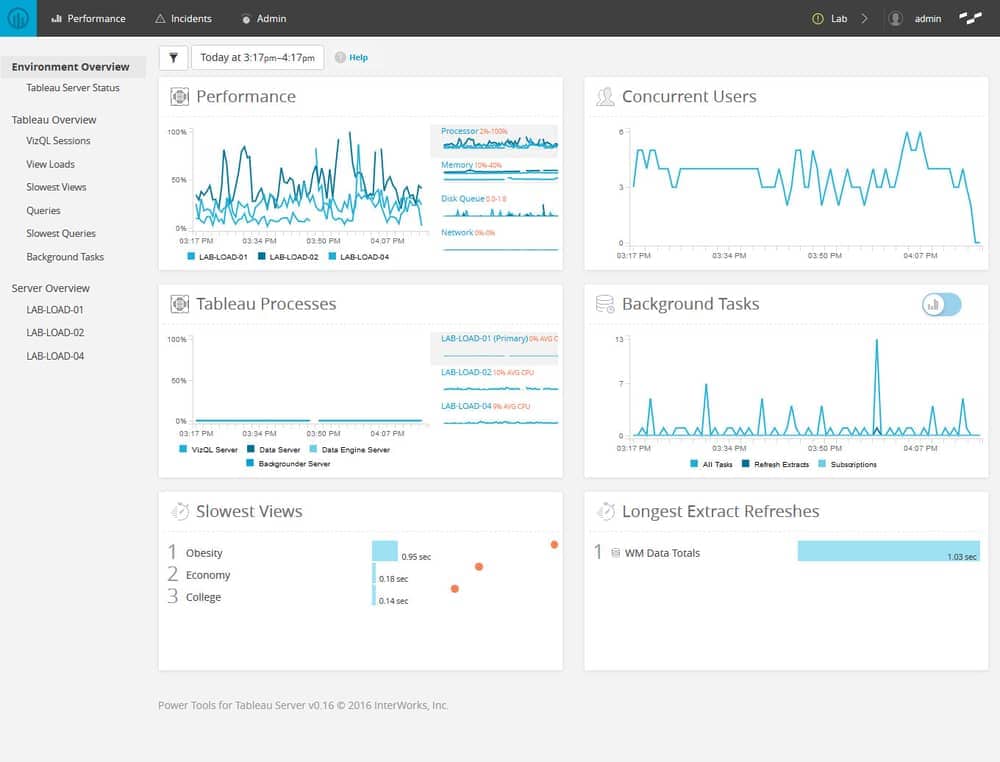Open the time range selector Today at 3:17pm–4:17pm
Image resolution: width=1000 pixels, height=762 pixels.
coord(257,57)
